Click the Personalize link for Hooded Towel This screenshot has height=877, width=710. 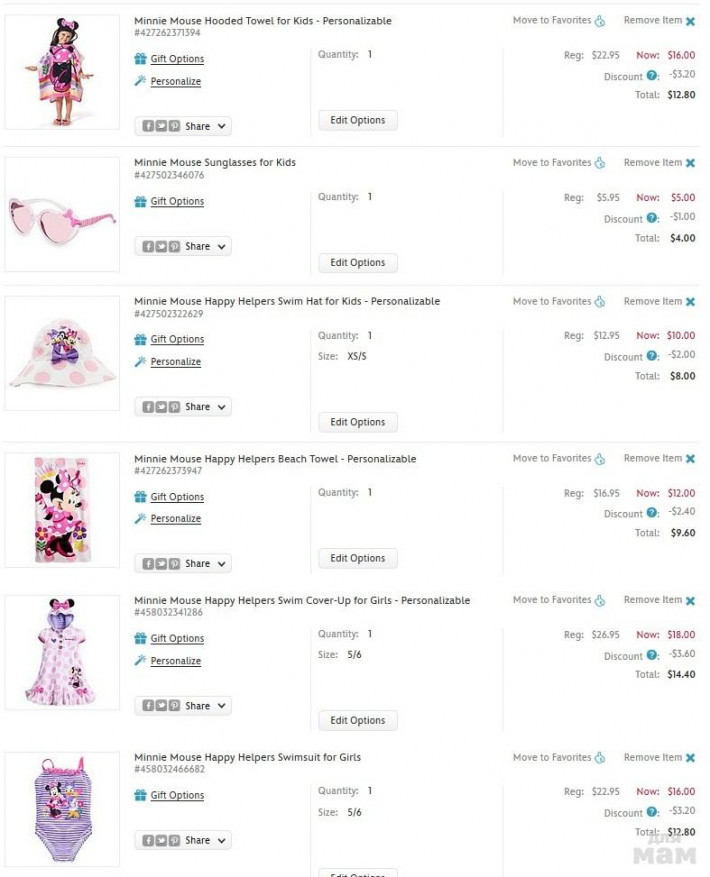(175, 82)
